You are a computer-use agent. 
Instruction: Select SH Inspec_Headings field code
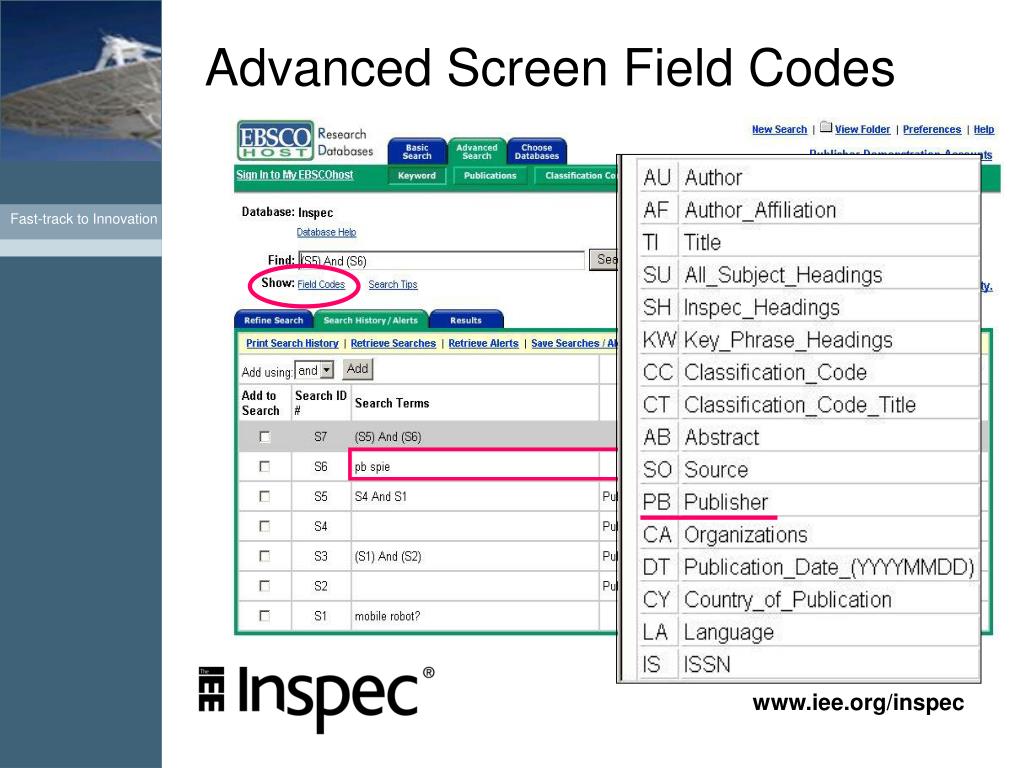coord(810,307)
